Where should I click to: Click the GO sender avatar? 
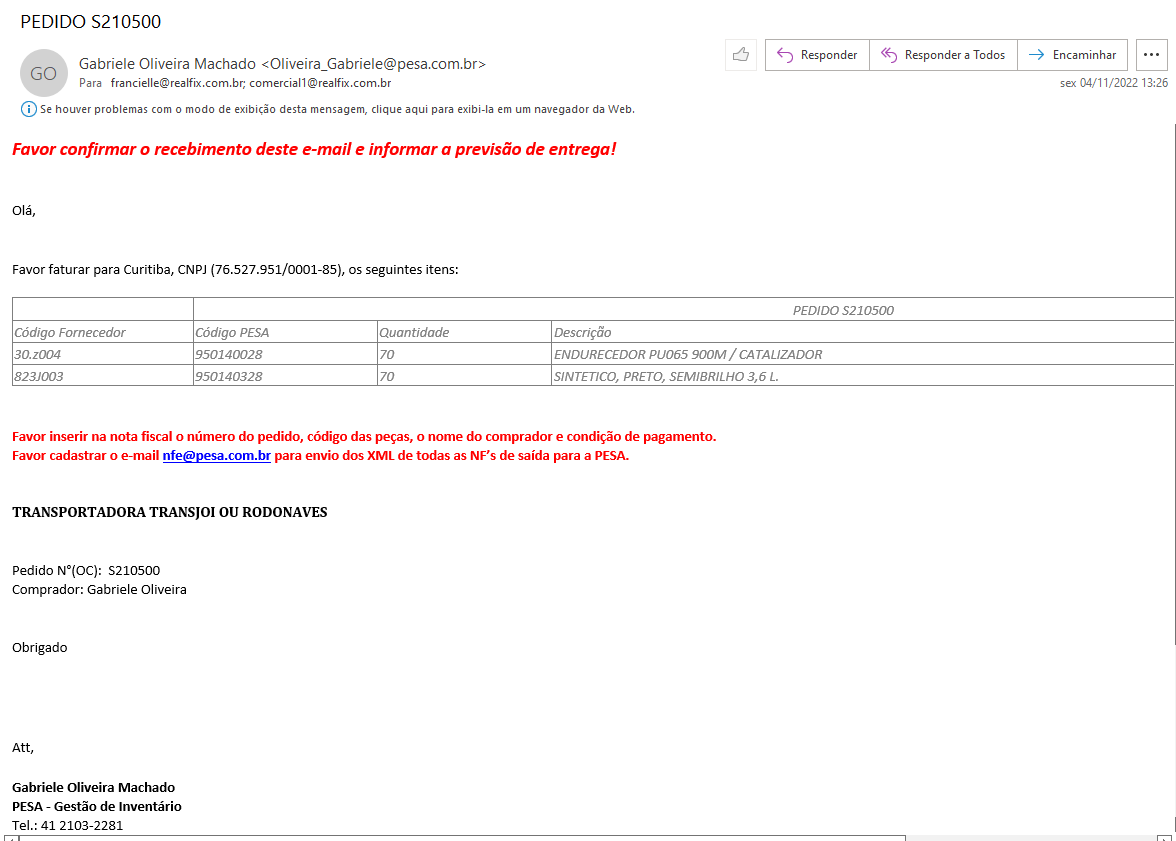44,73
